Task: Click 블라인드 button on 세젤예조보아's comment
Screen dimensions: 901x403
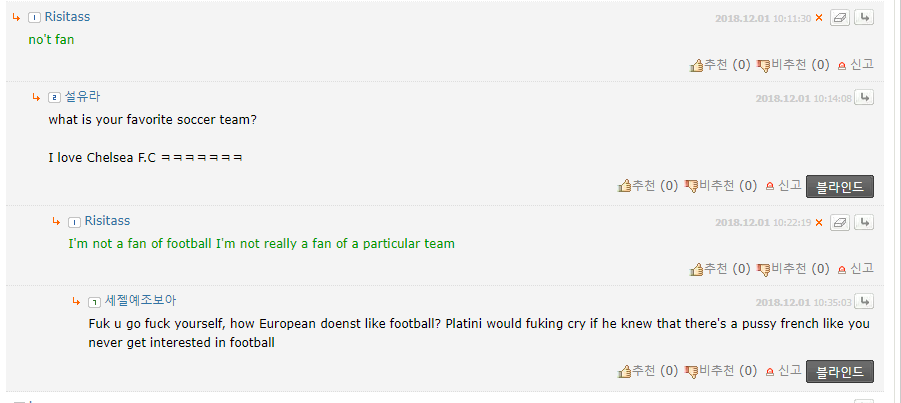Action: [840, 371]
